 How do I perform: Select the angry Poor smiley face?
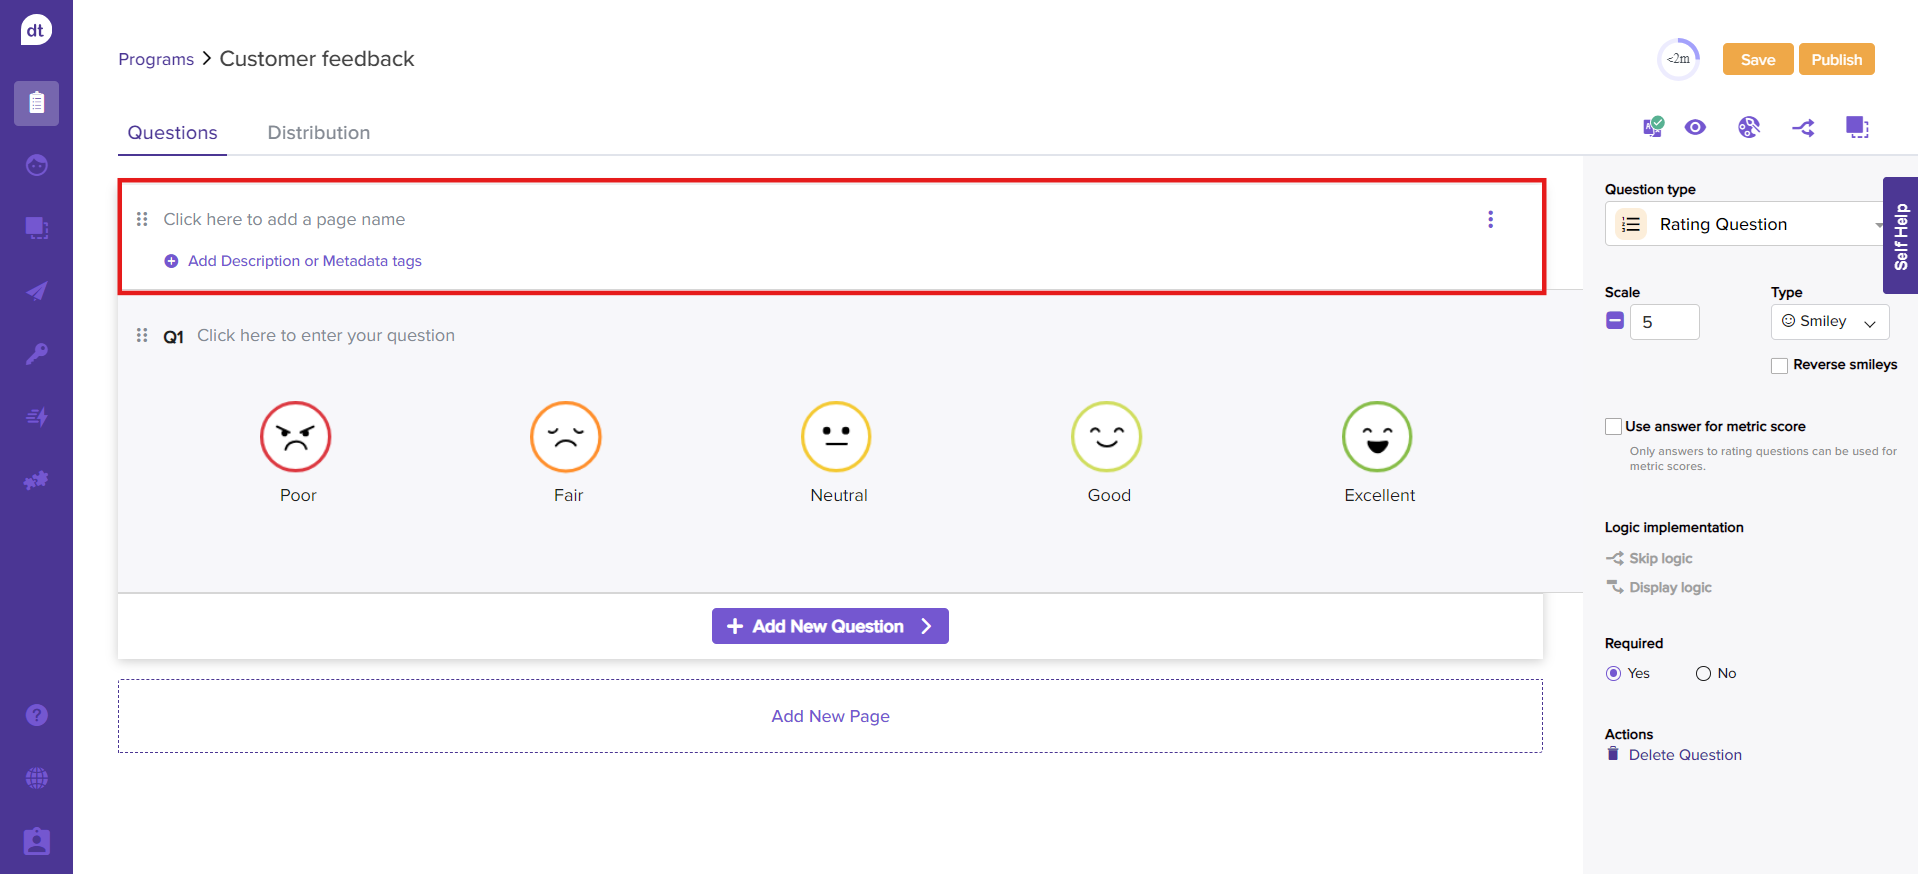(296, 437)
